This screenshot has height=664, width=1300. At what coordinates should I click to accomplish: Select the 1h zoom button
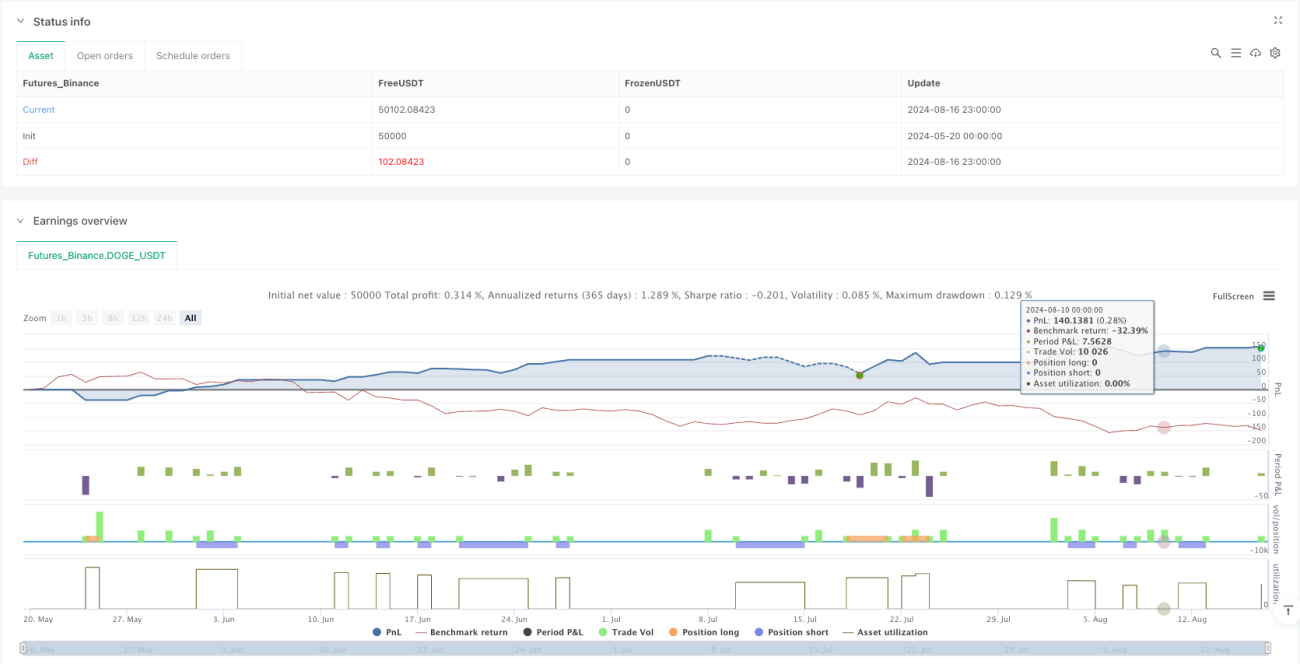(x=62, y=318)
